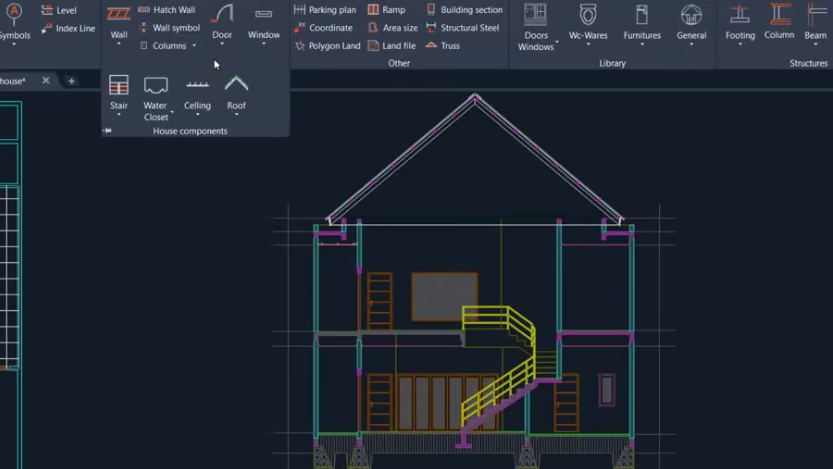833x469 pixels.
Task: Click the Parking plan tool
Action: coord(325,10)
